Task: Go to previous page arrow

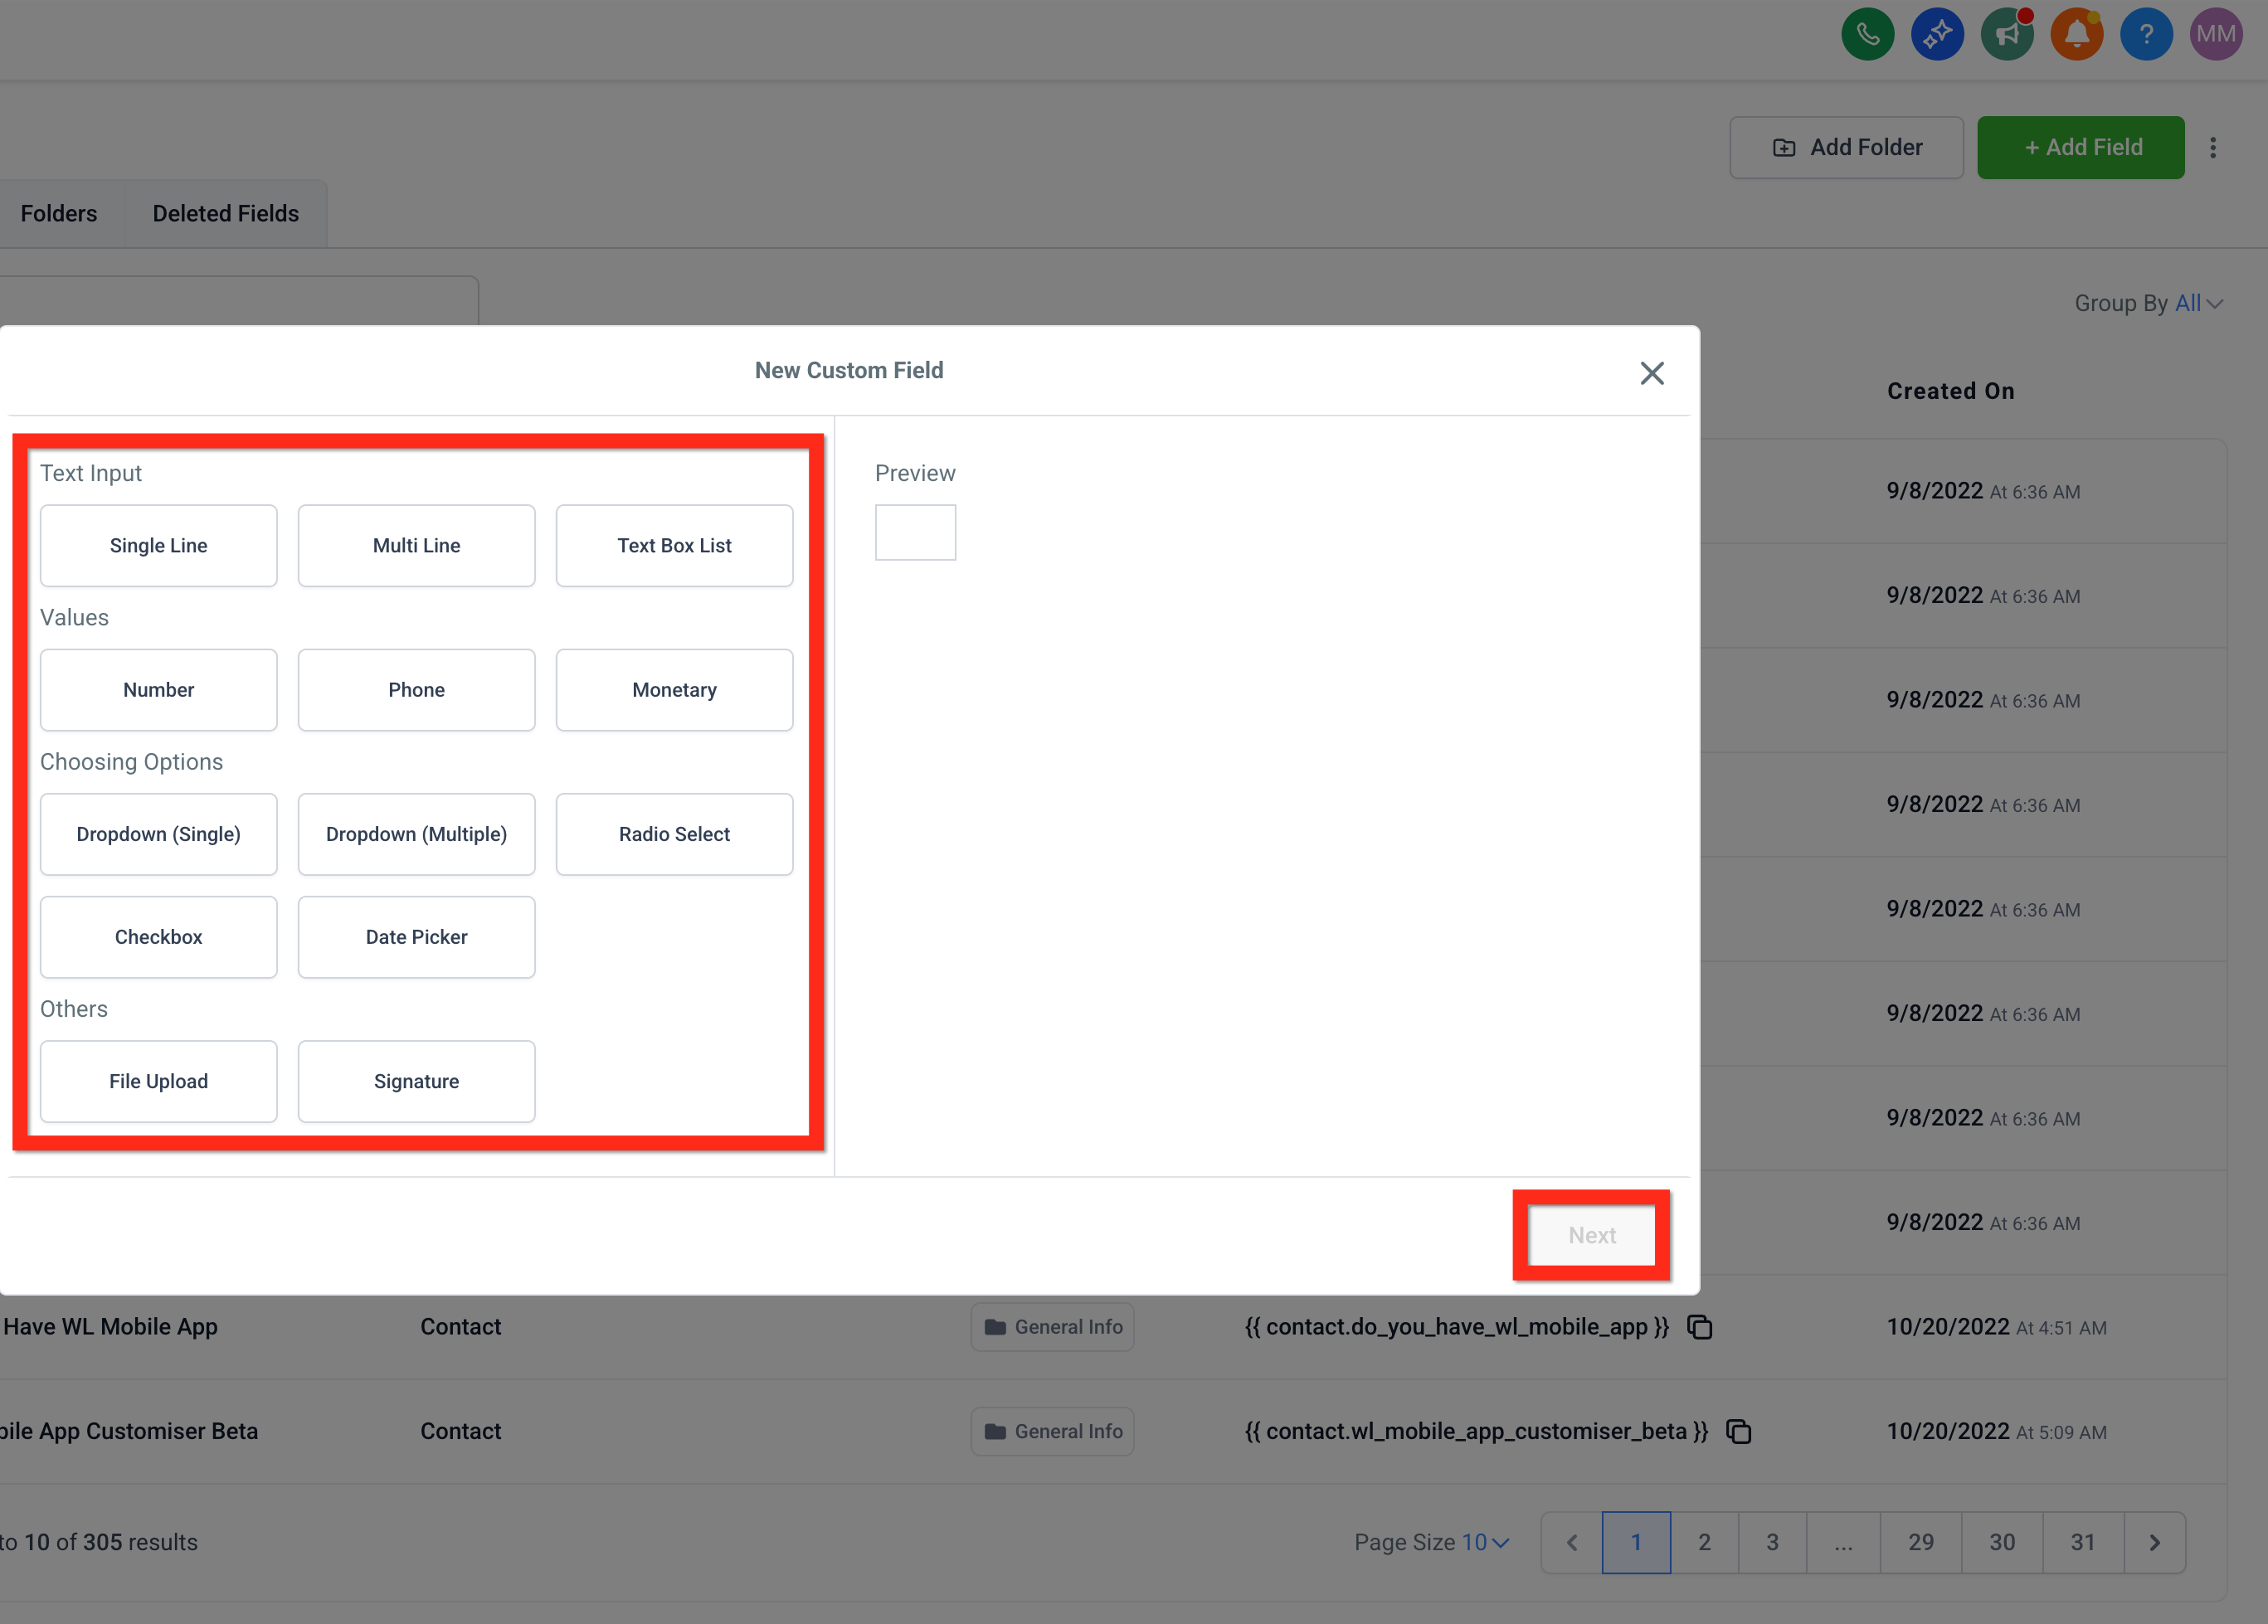Action: [1572, 1543]
